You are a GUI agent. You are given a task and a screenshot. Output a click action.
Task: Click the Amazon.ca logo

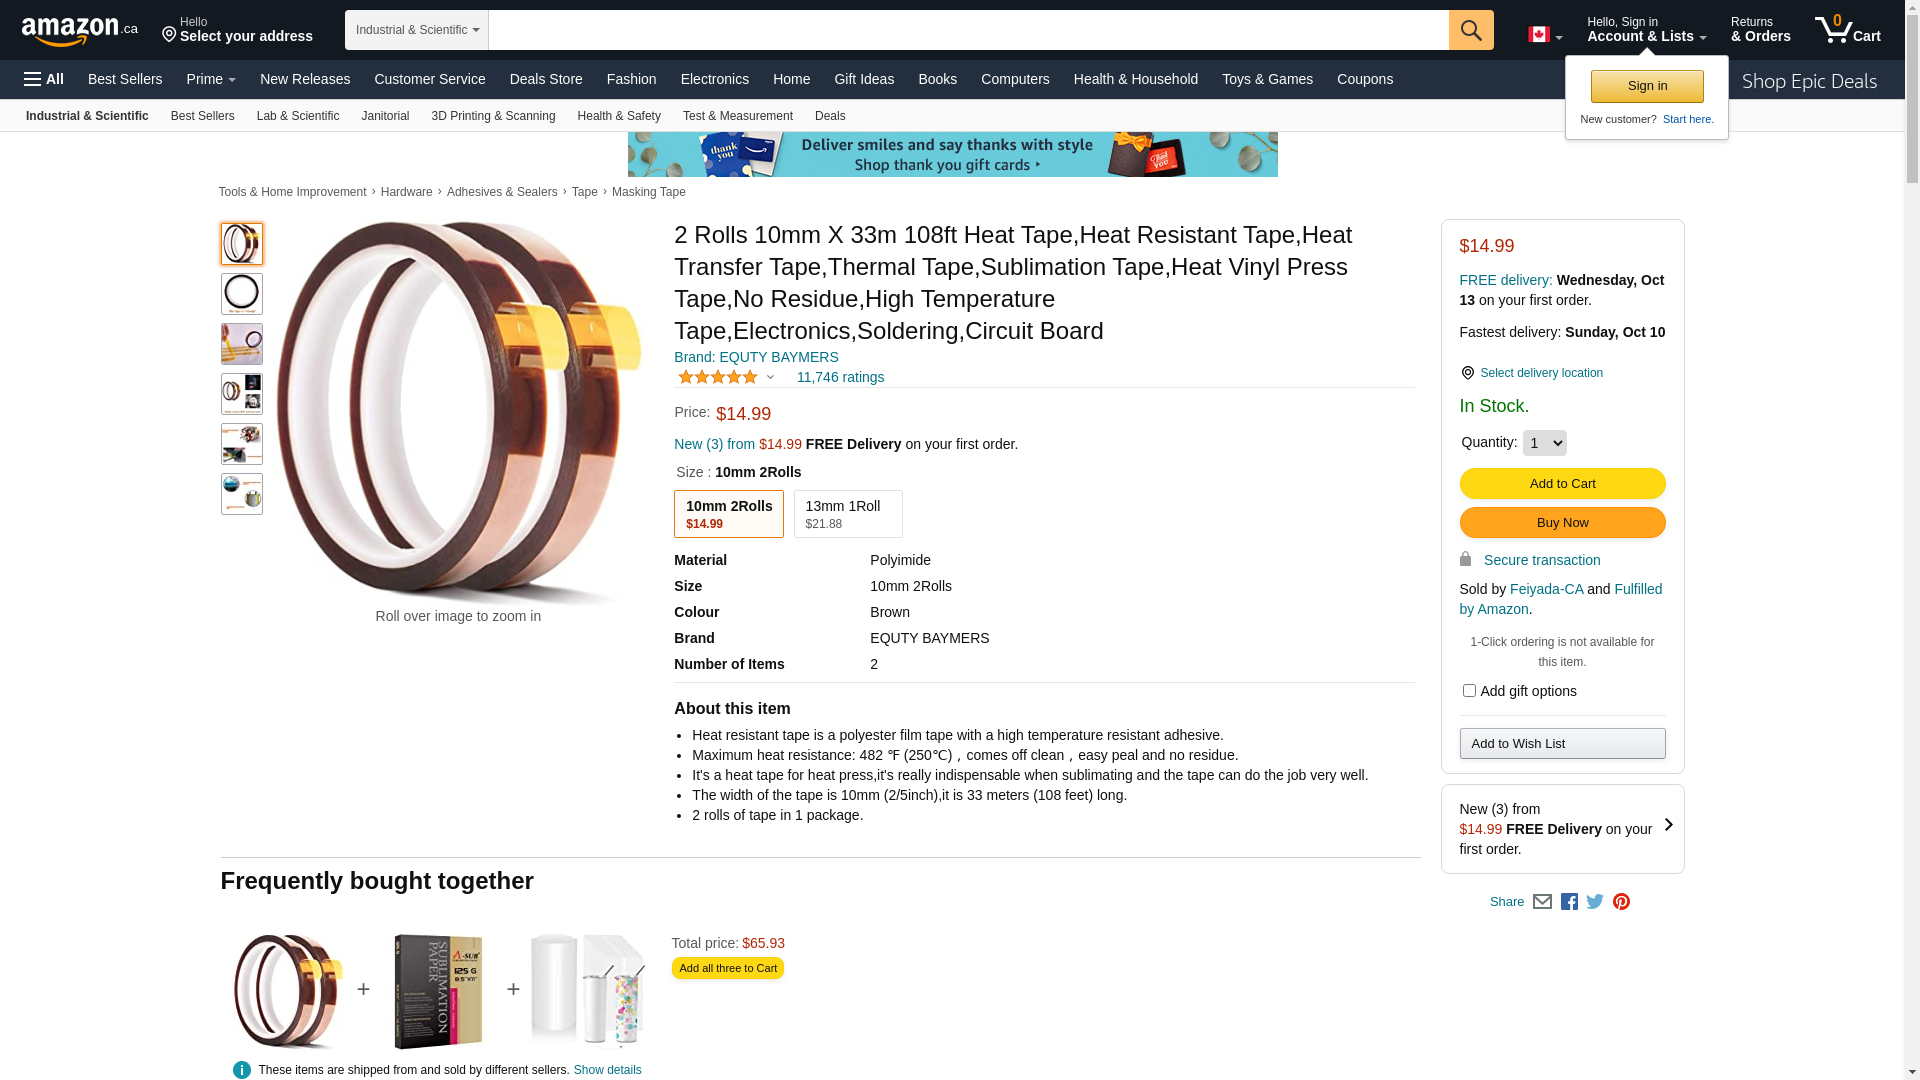coord(80,30)
